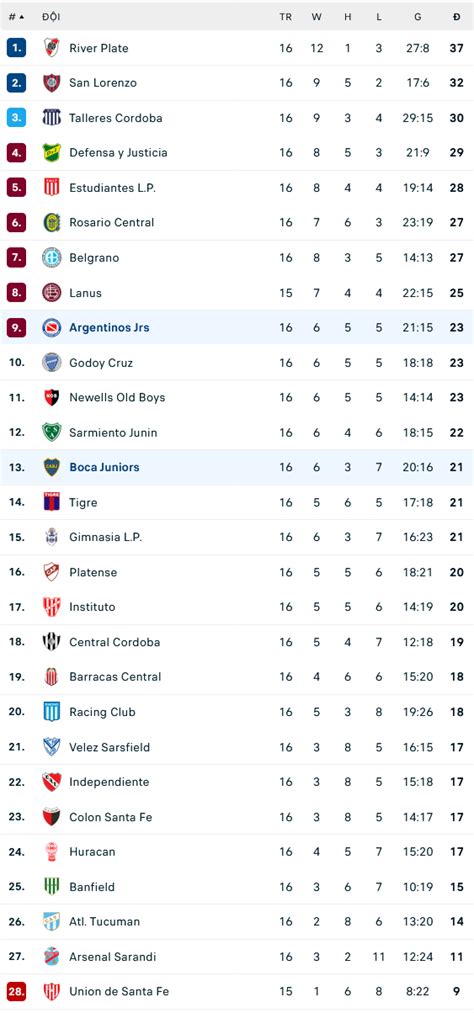Sort table by the G goals column

click(x=418, y=17)
